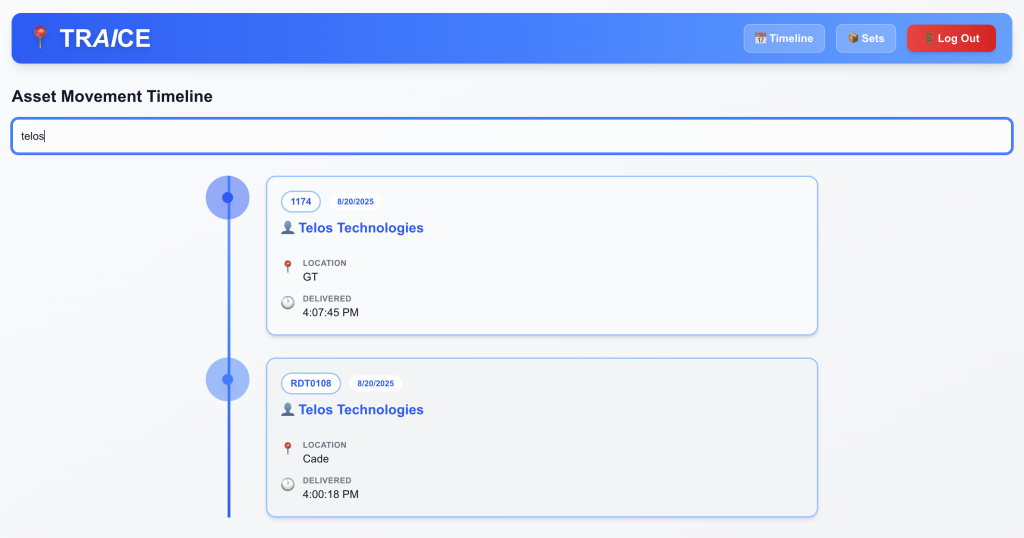Screen dimensions: 1024x538
Task: Click asset ID badge 1174
Action: (x=301, y=202)
